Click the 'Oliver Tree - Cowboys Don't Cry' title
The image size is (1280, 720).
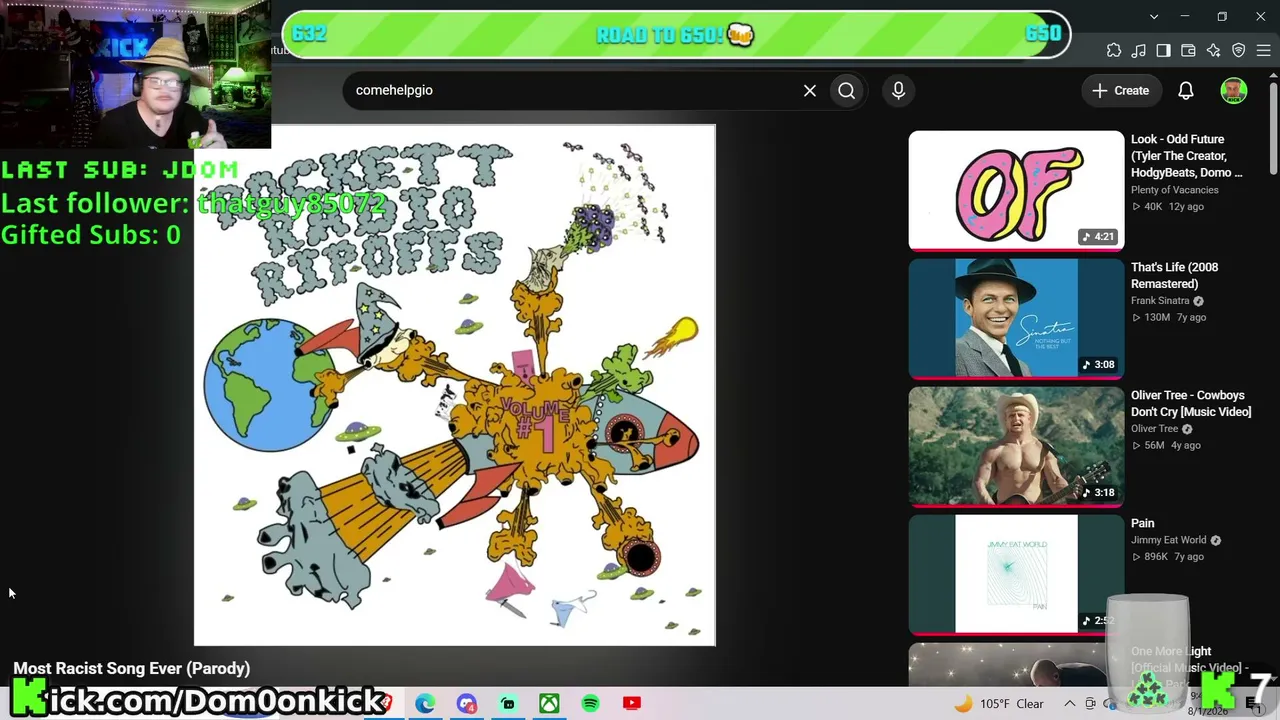(x=1191, y=403)
